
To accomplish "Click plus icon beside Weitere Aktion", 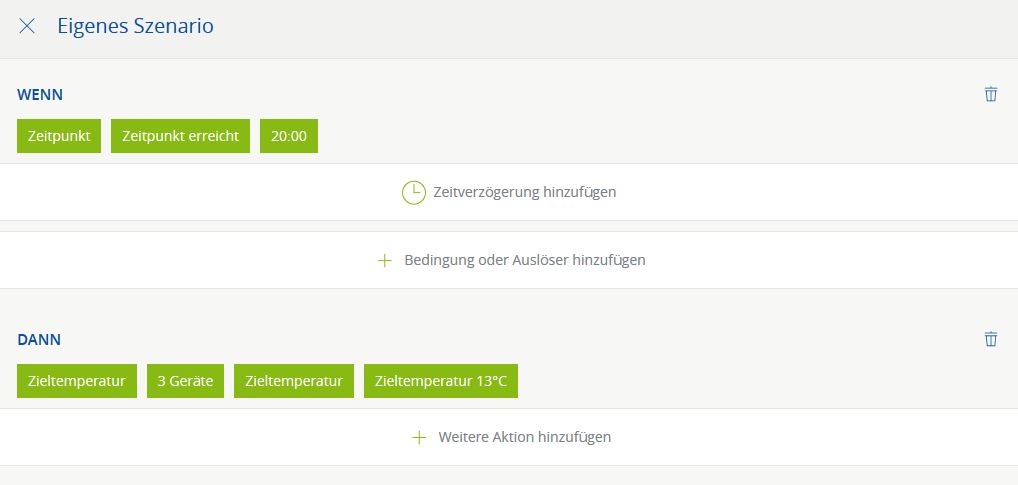I will click(x=419, y=437).
